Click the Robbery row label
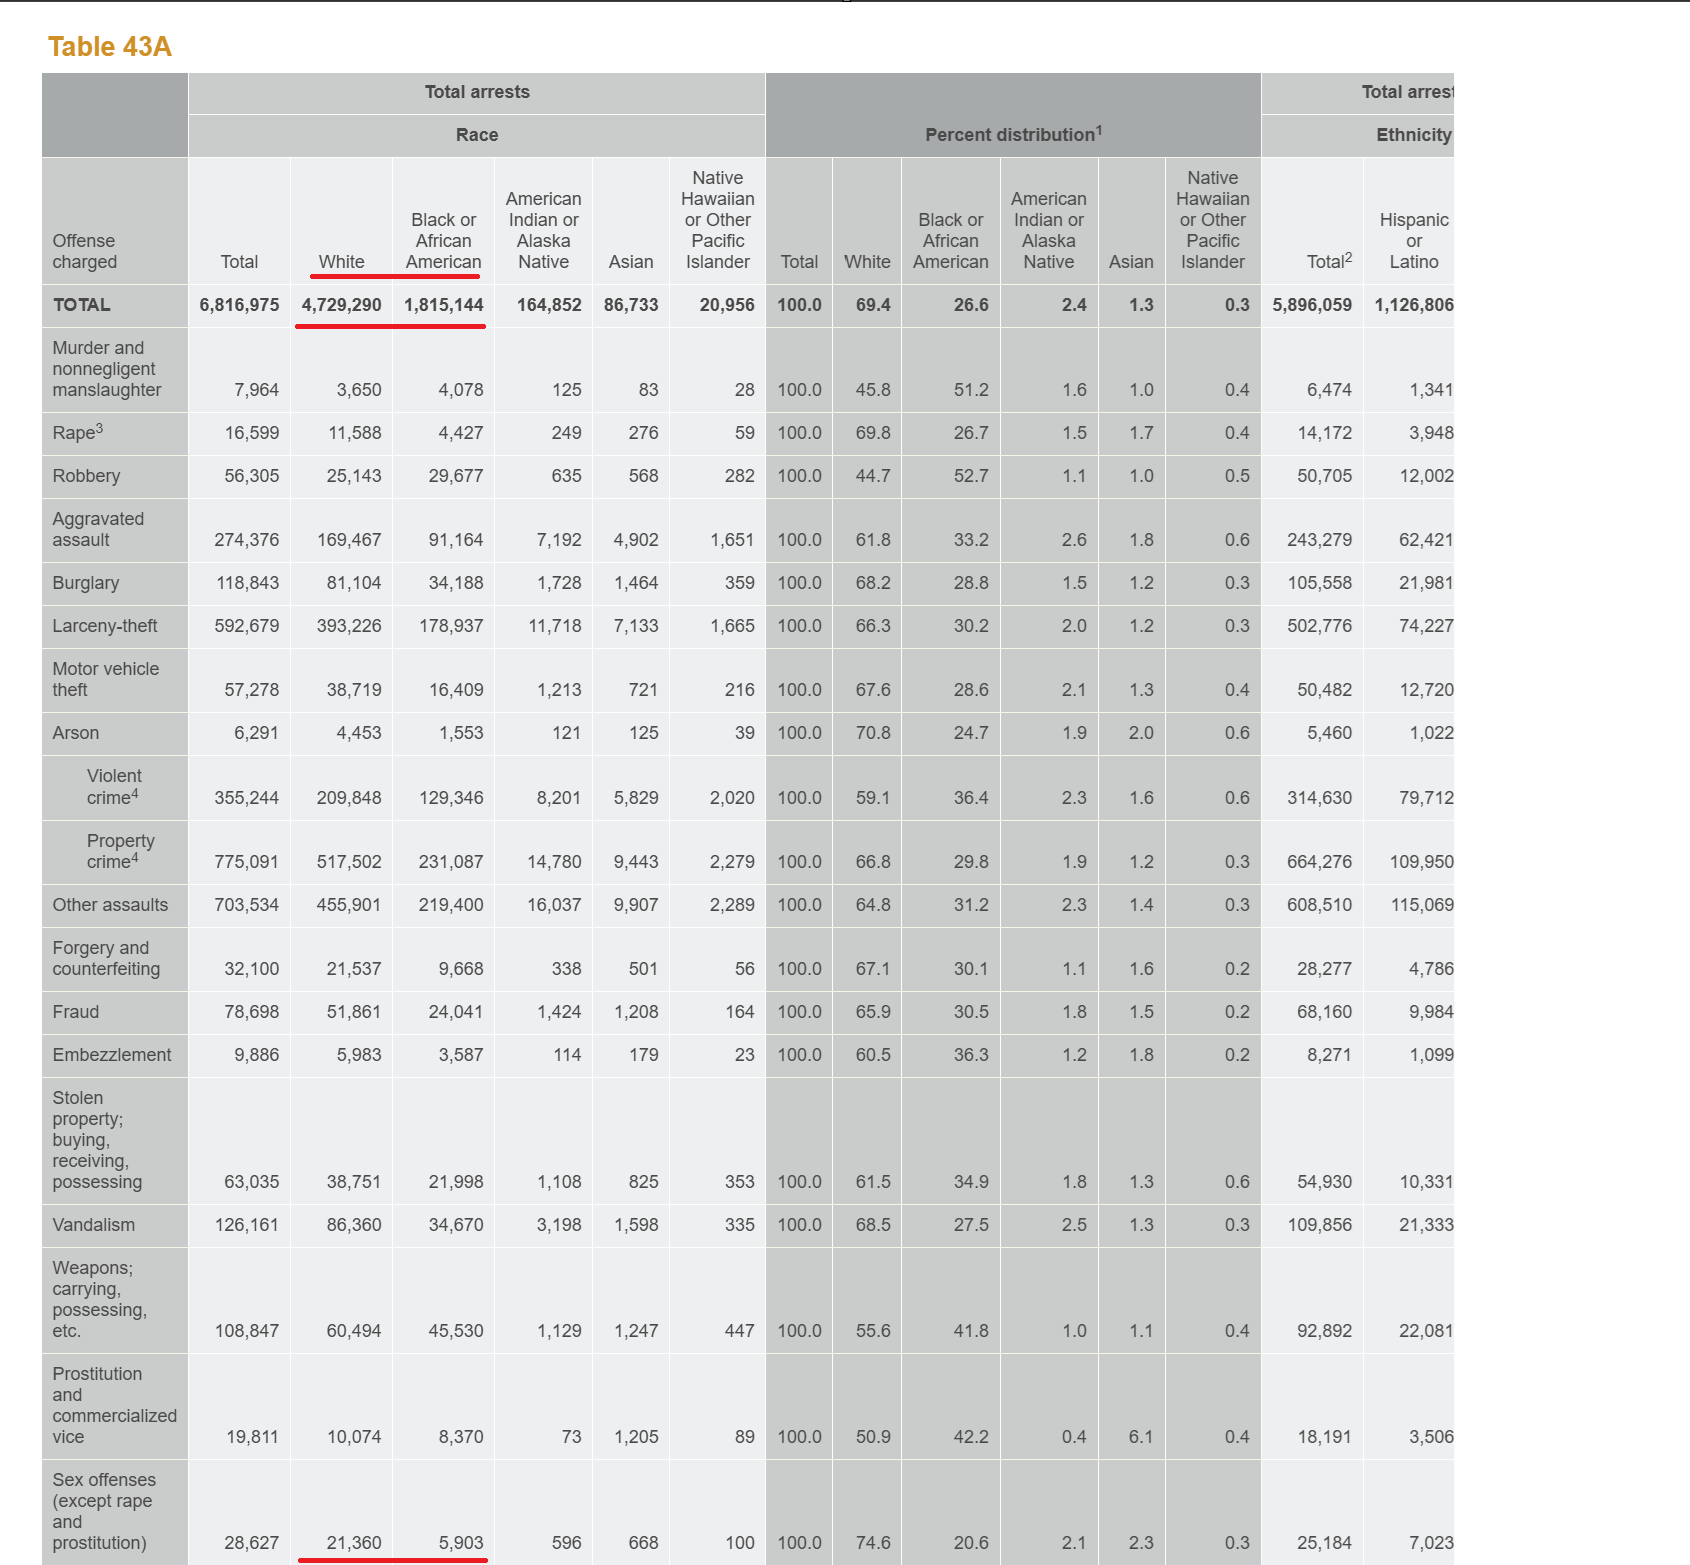Image resolution: width=1690 pixels, height=1565 pixels. tap(86, 476)
